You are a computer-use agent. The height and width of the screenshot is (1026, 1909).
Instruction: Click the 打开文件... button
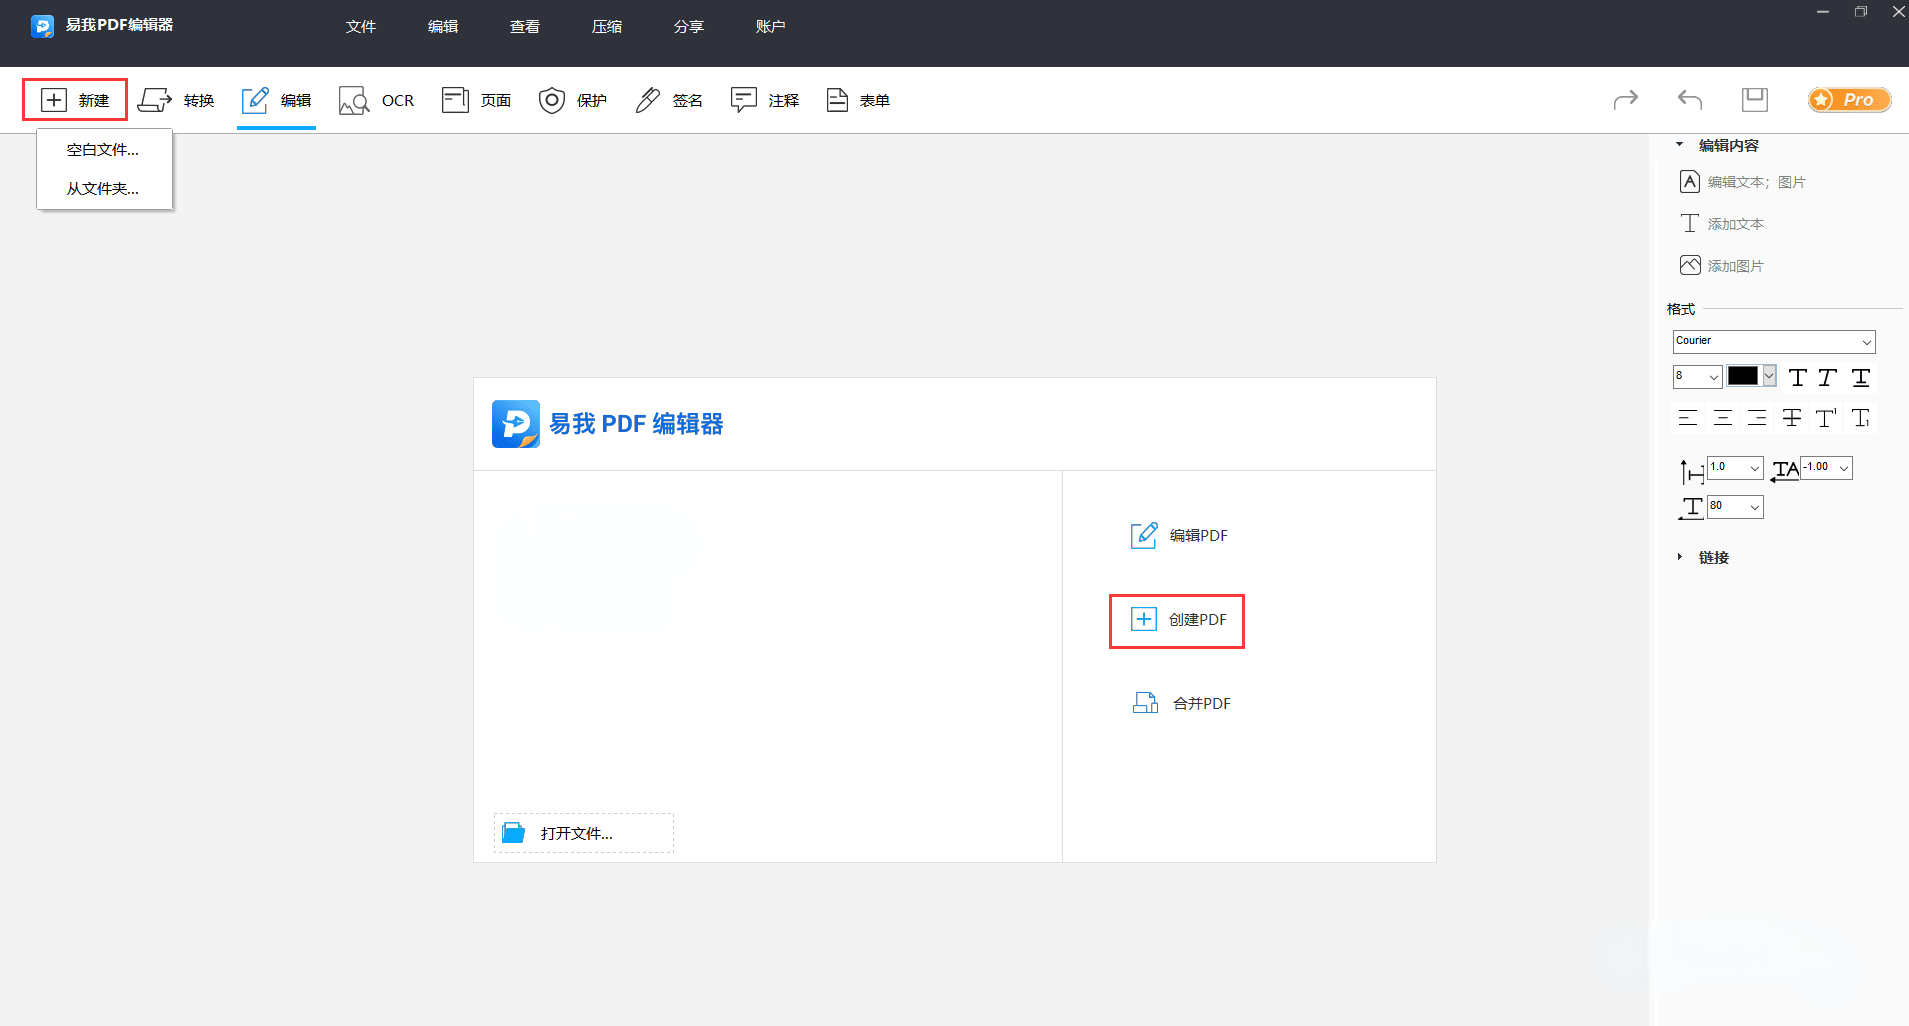click(584, 833)
